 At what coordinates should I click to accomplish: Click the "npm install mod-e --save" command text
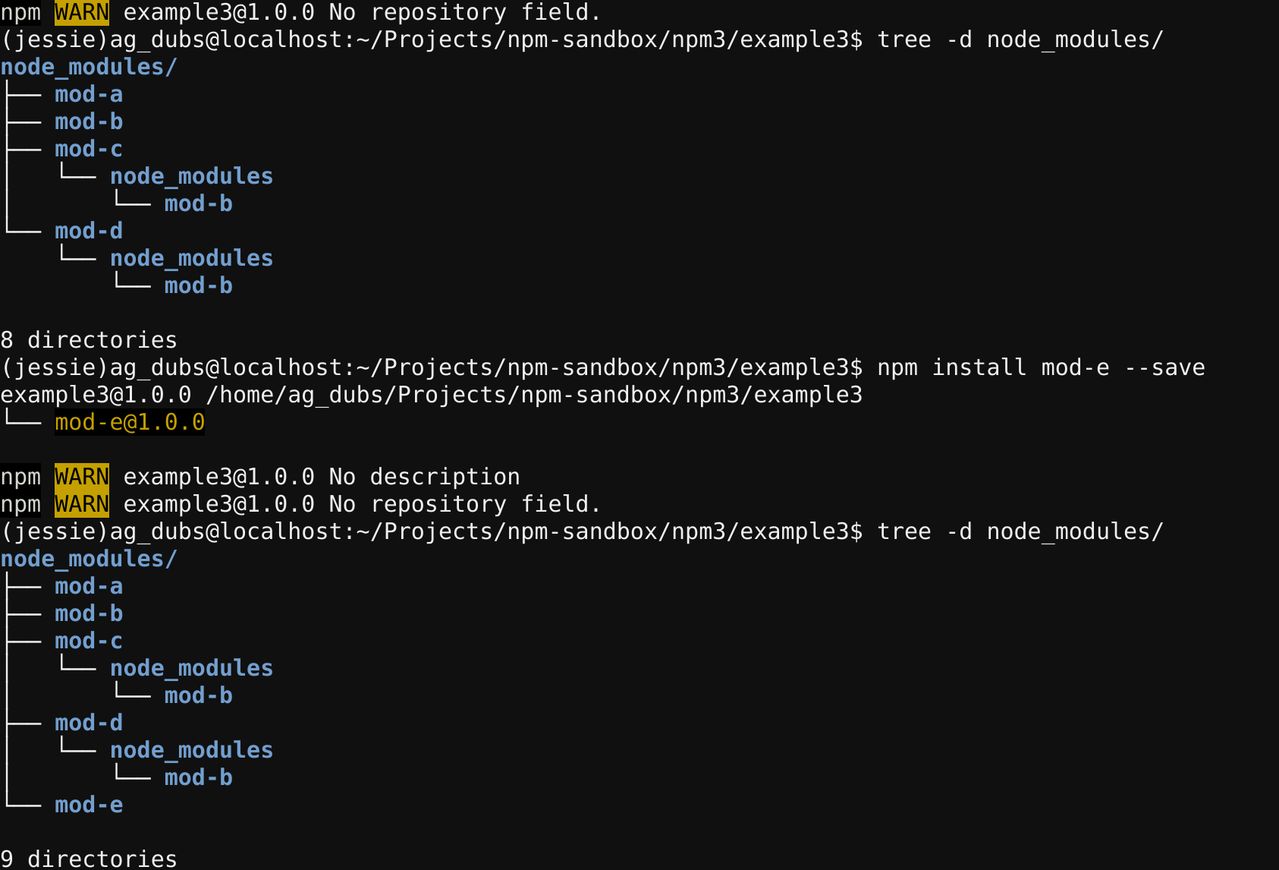tap(1040, 367)
